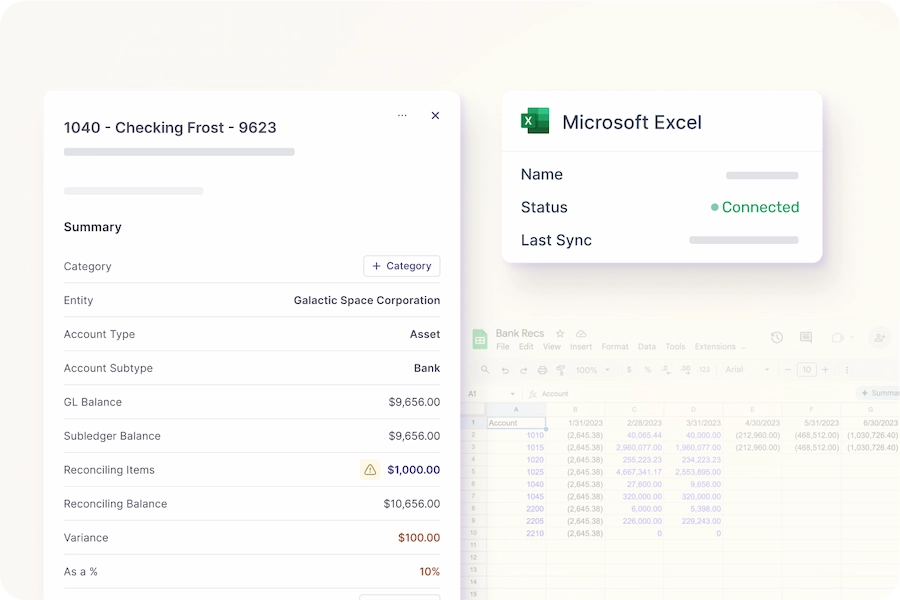This screenshot has height=600, width=900.
Task: Click increase decimal places icon
Action: [685, 370]
